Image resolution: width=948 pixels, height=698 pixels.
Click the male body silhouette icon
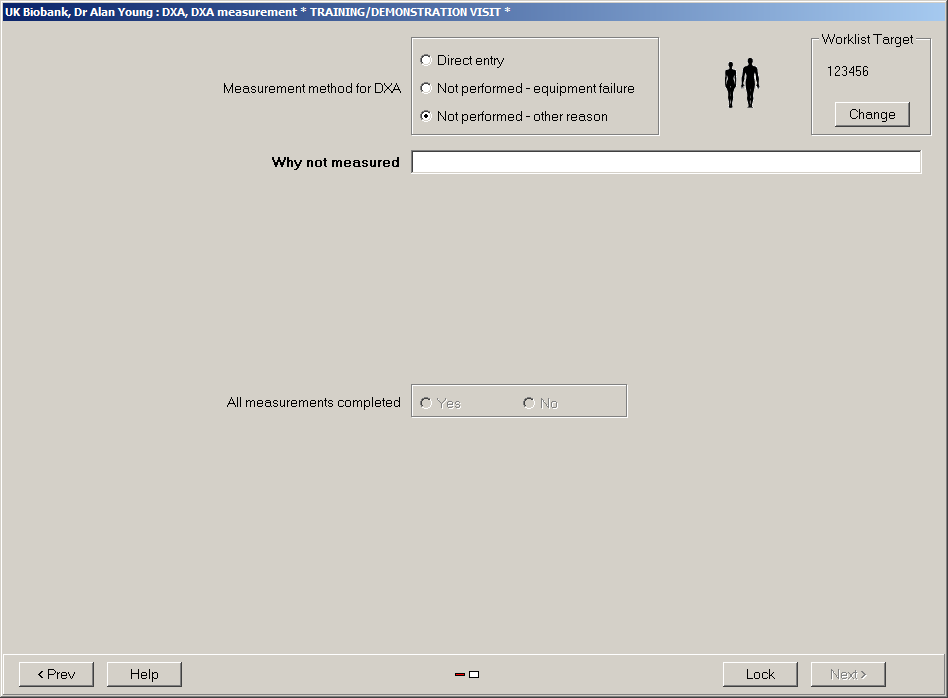point(750,83)
